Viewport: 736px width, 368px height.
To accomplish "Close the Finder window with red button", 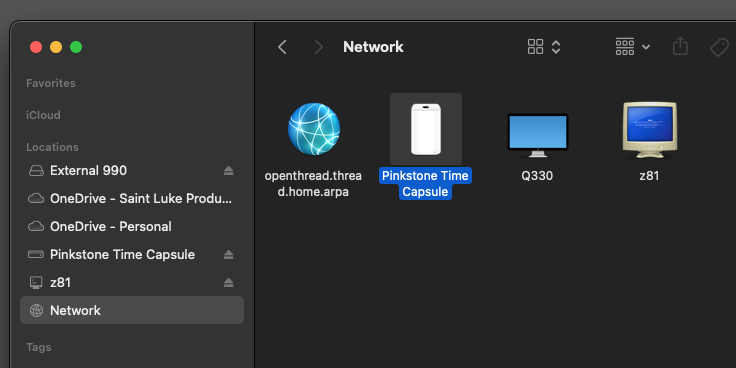I will click(x=36, y=47).
